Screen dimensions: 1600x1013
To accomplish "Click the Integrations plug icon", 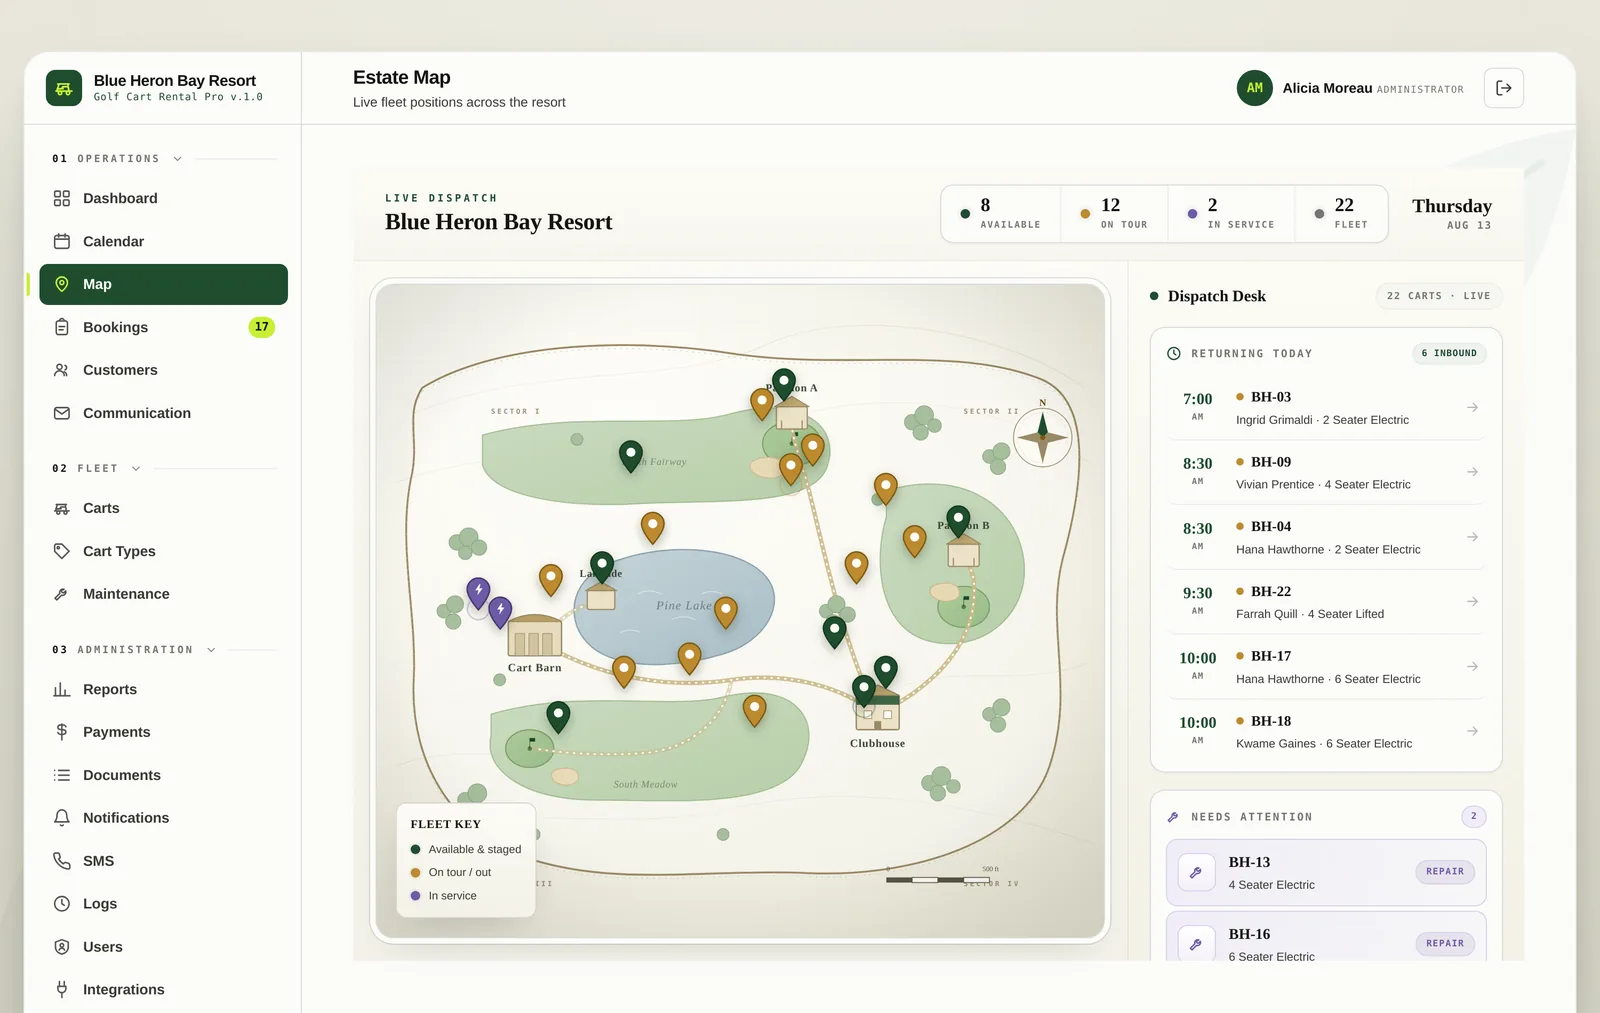I will click(x=62, y=990).
